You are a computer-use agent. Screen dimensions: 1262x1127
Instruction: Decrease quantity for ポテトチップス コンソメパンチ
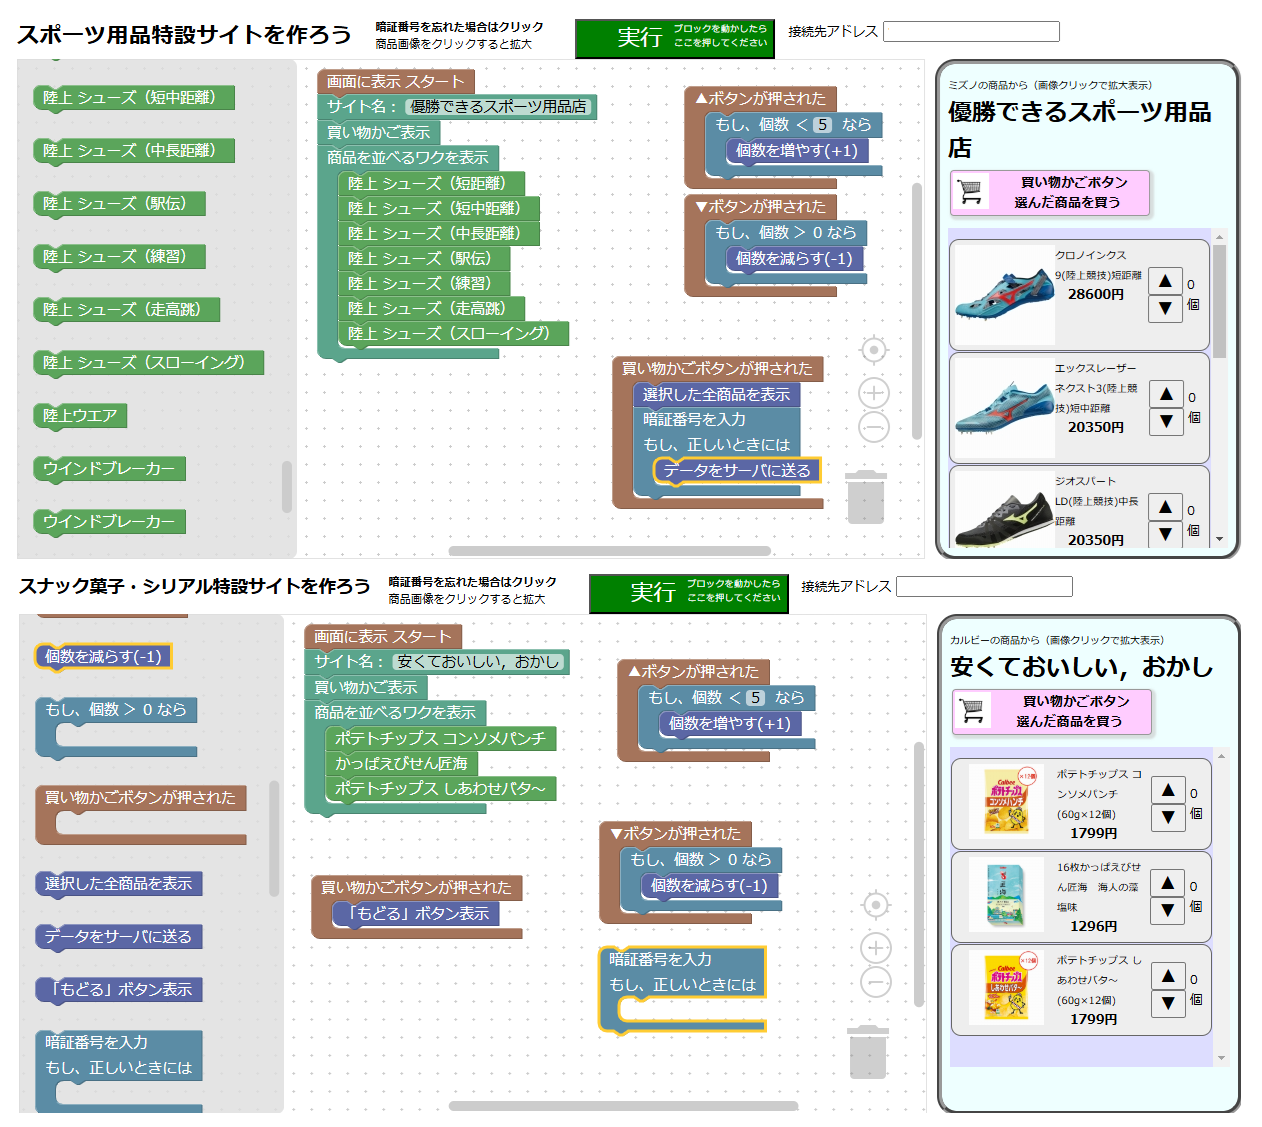(1168, 817)
